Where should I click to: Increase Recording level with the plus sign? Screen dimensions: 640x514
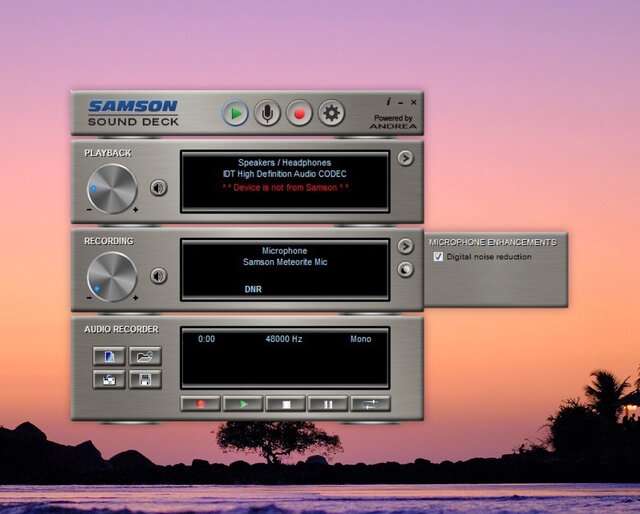[x=136, y=298]
